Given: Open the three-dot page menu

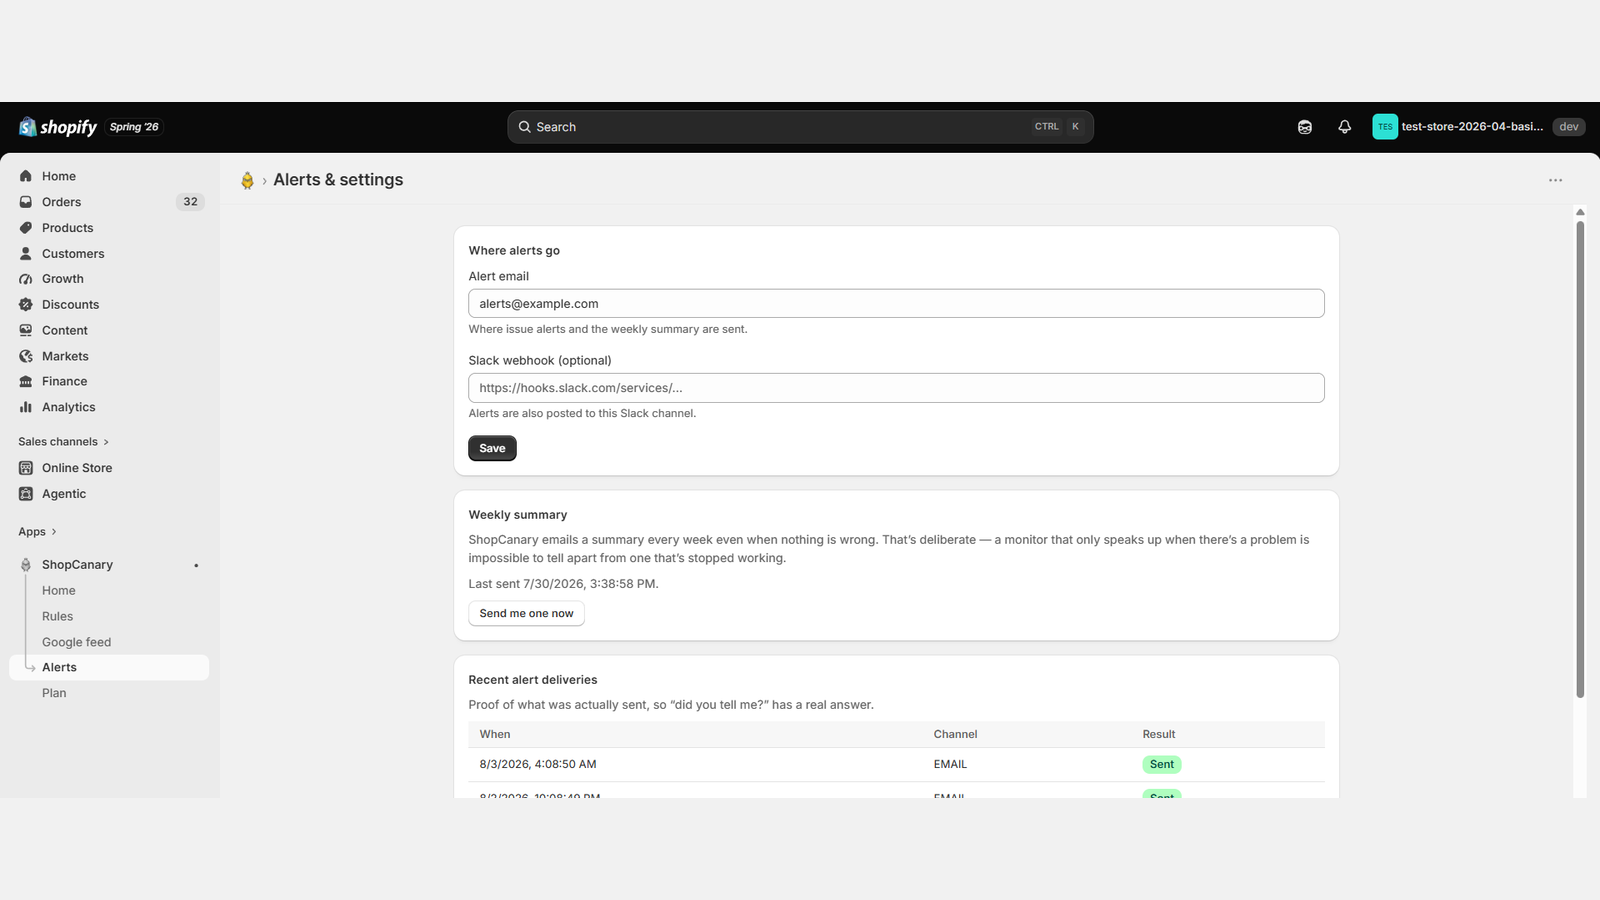Looking at the screenshot, I should 1555,180.
